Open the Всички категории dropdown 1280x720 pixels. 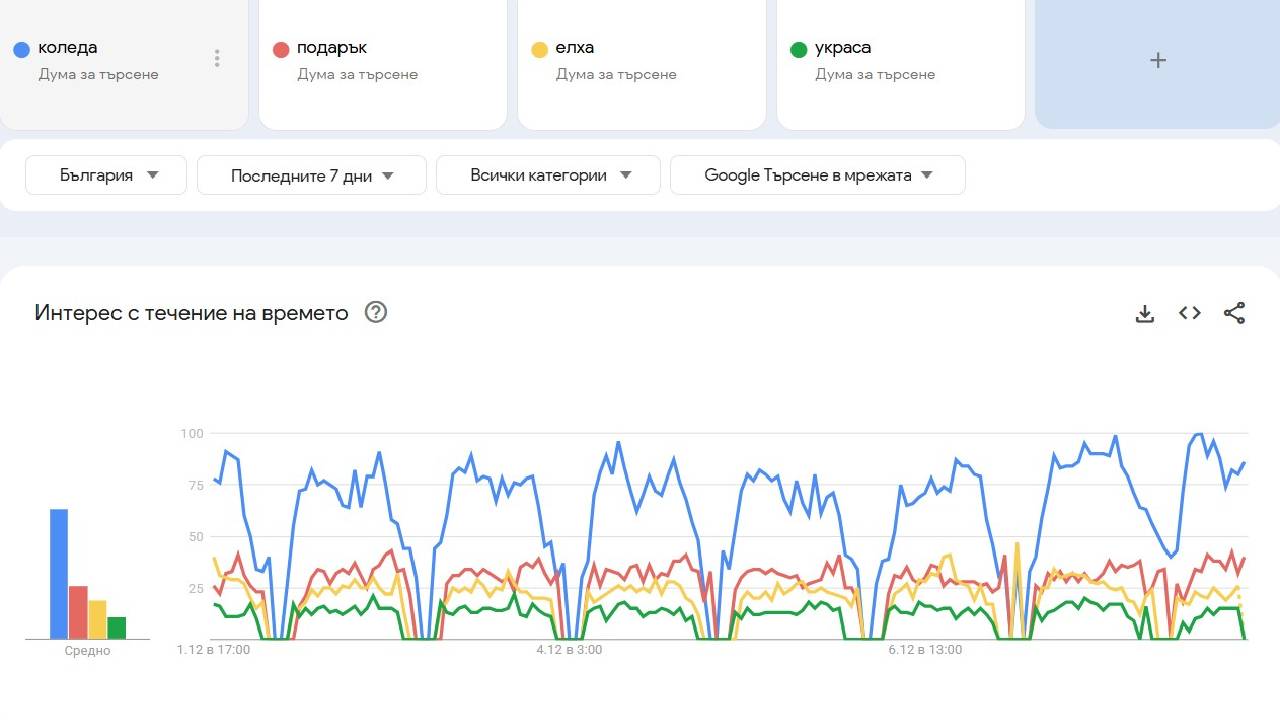pyautogui.click(x=548, y=174)
